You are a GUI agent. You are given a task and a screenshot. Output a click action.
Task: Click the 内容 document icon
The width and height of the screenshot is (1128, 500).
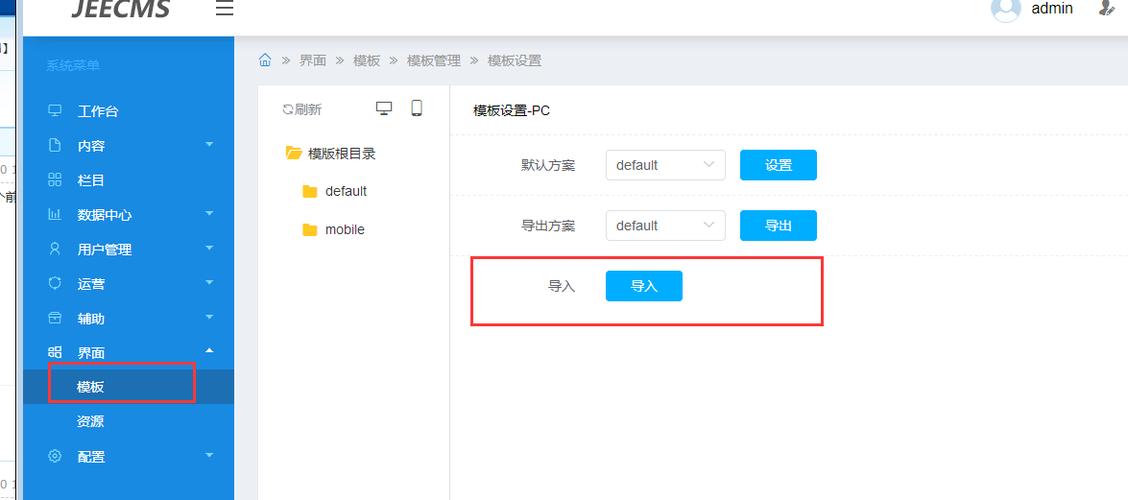coord(55,145)
